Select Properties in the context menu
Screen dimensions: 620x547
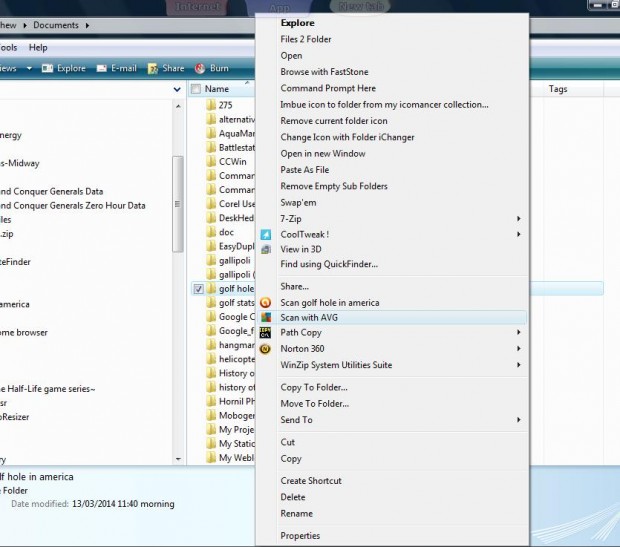[300, 536]
